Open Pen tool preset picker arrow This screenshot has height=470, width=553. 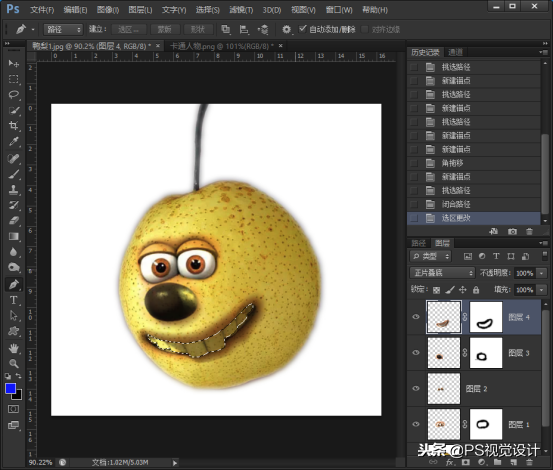pyautogui.click(x=33, y=30)
